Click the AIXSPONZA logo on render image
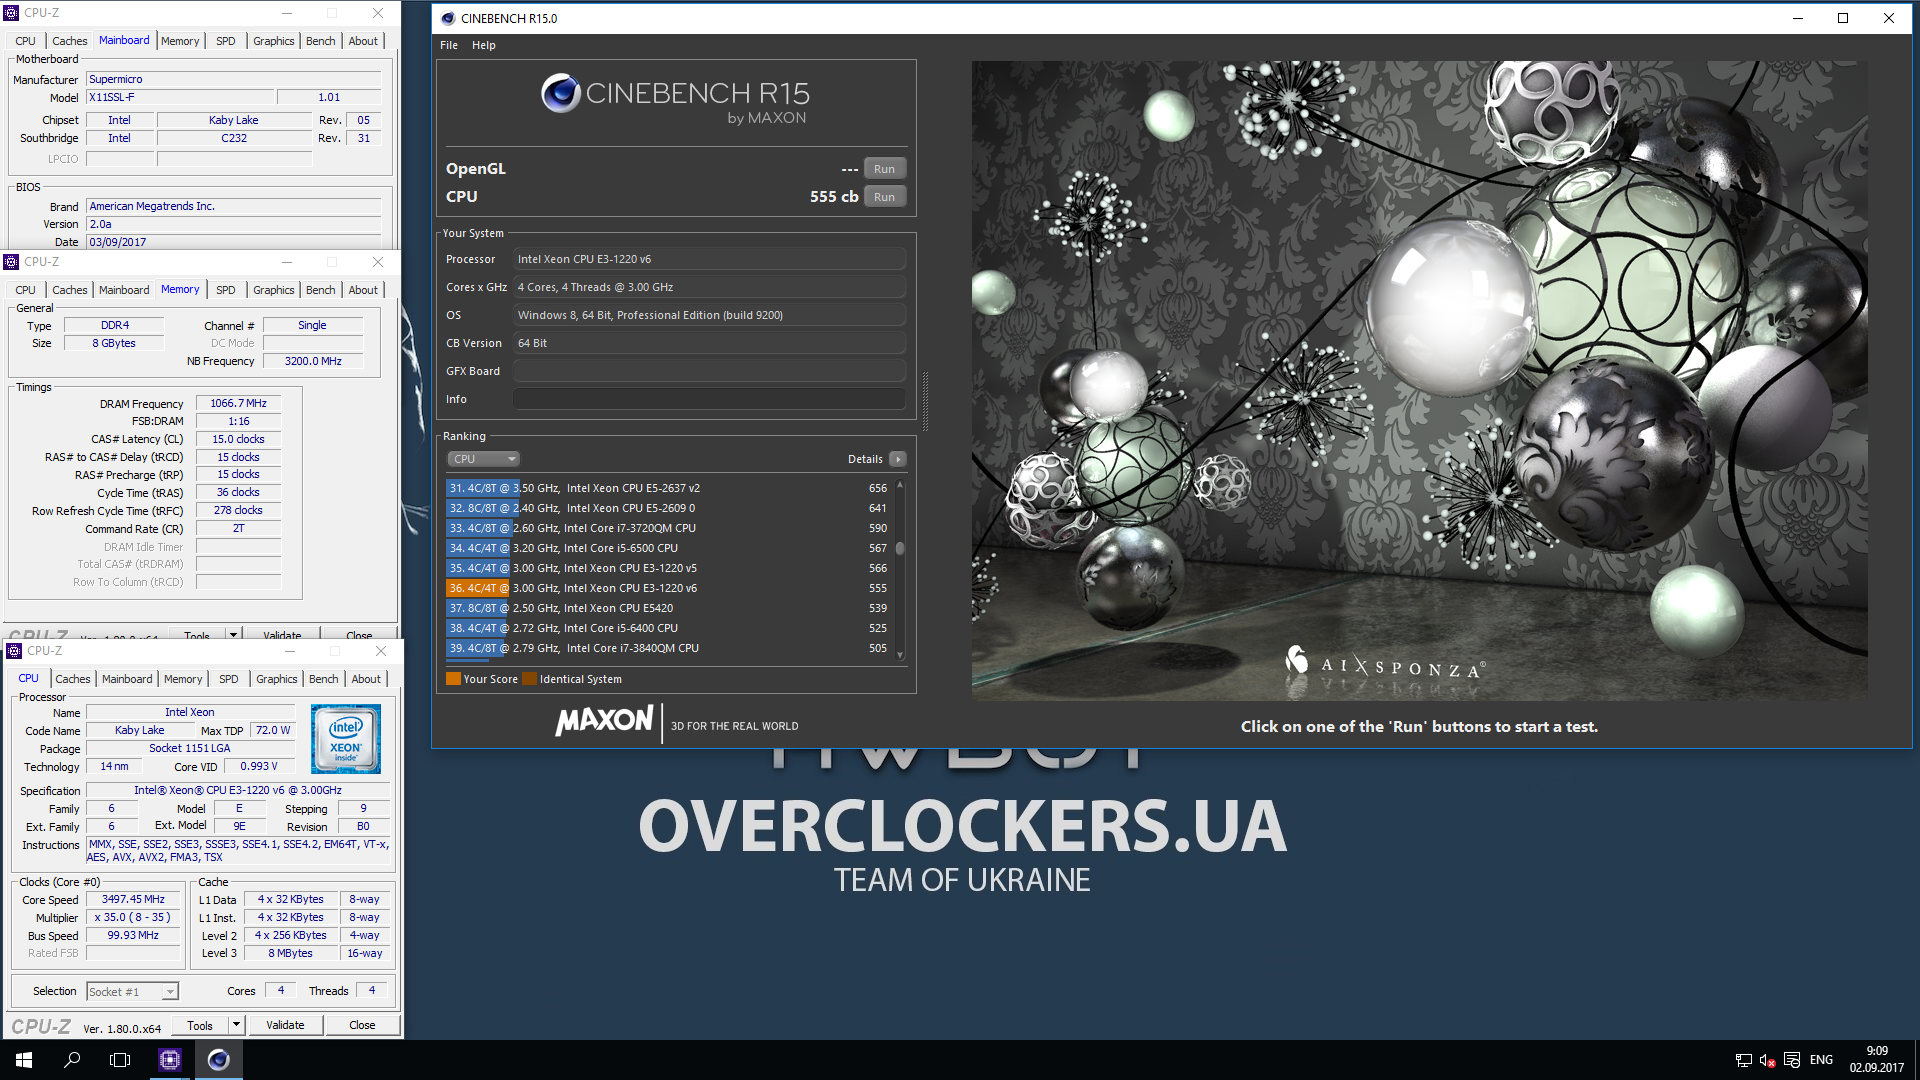The width and height of the screenshot is (1920, 1080). (x=1385, y=662)
